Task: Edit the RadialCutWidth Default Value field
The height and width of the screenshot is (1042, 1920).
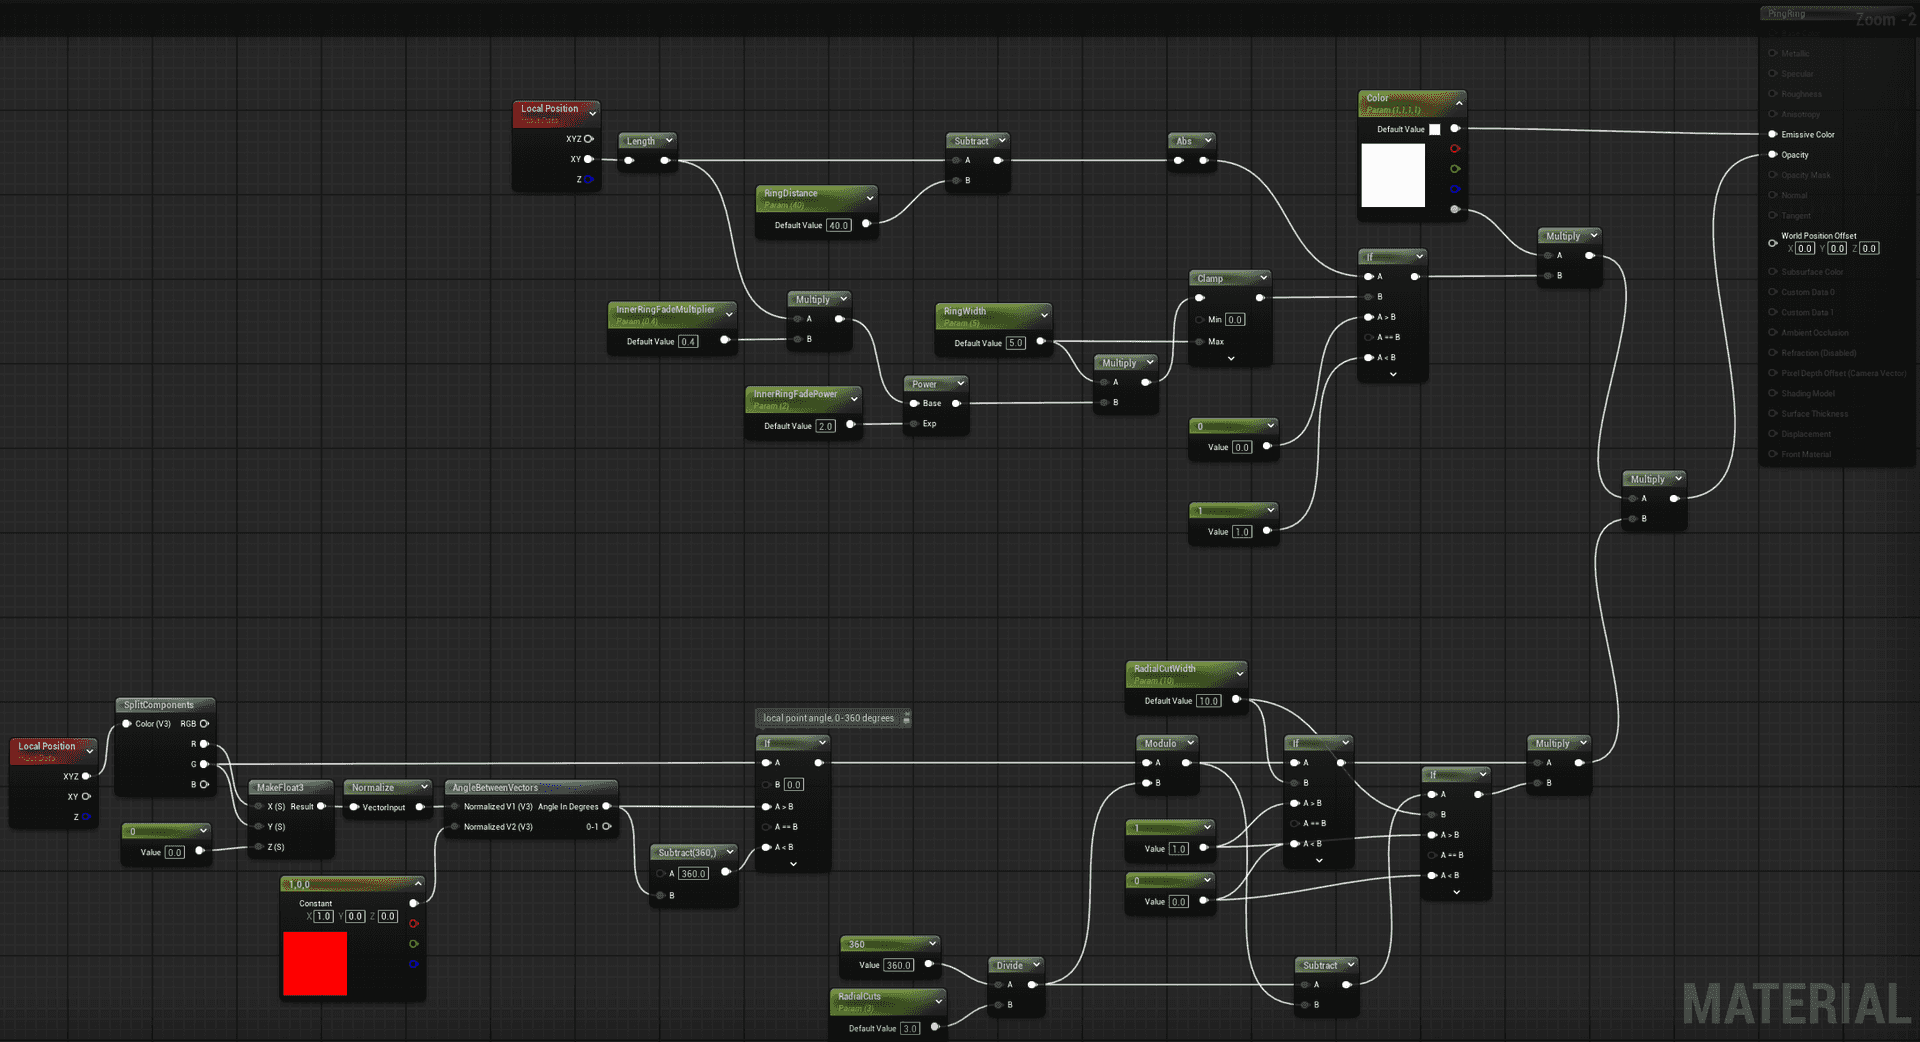Action: (x=1208, y=701)
